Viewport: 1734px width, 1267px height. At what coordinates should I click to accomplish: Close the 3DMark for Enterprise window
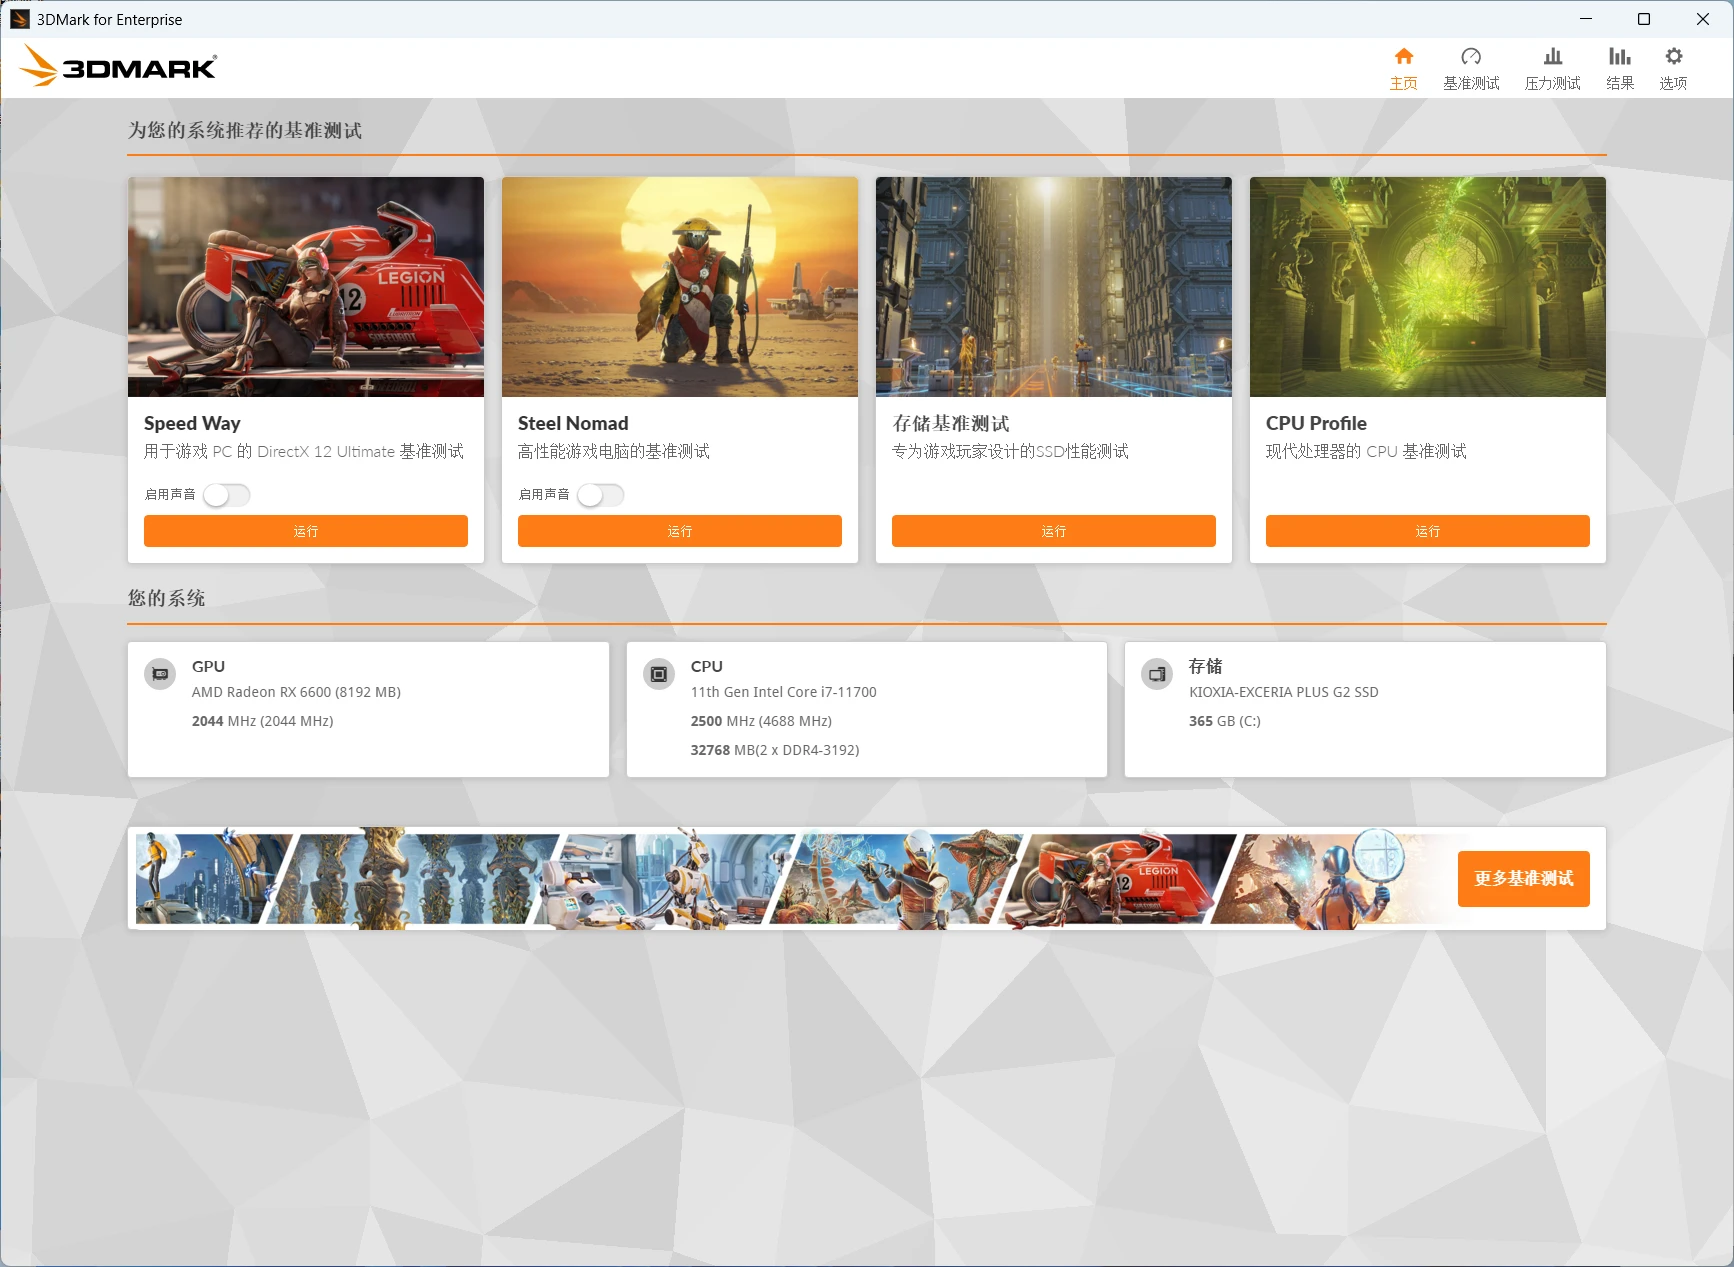pos(1702,19)
